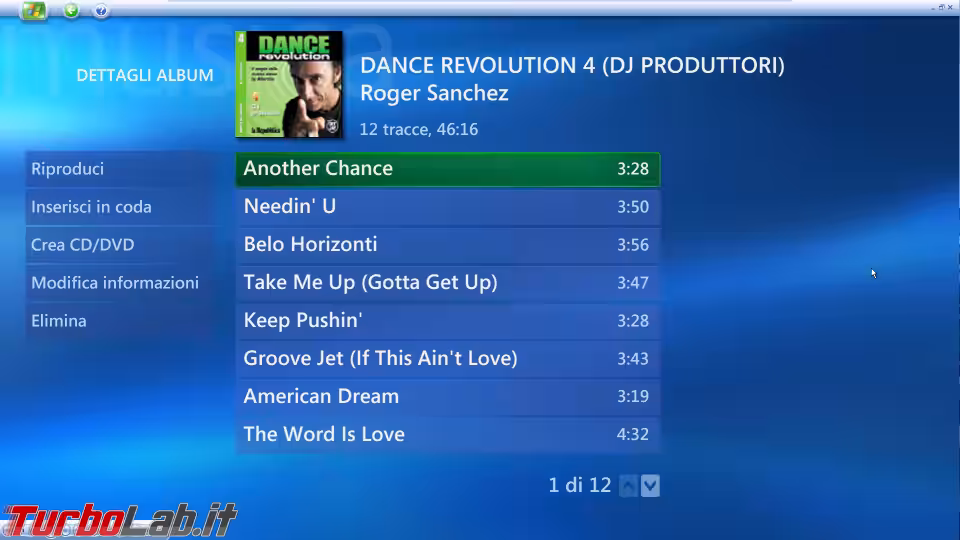Open Modifica informazioni

pos(122,283)
